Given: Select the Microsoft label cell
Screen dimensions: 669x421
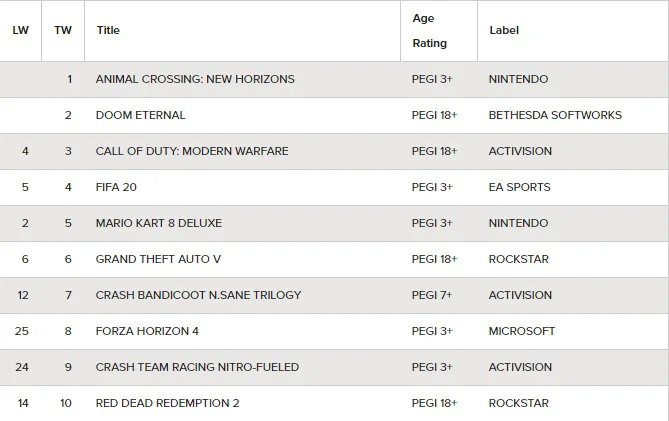Looking at the screenshot, I should (573, 331).
